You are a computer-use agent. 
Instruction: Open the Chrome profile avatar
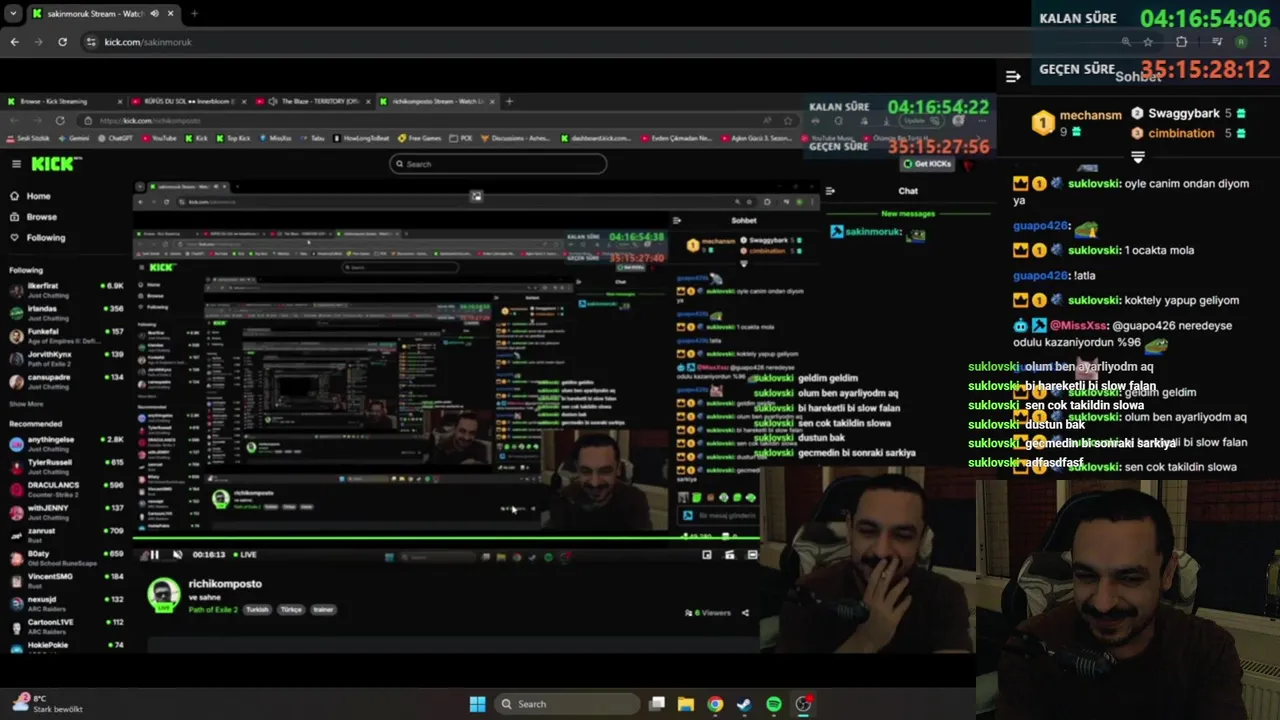(x=1241, y=42)
